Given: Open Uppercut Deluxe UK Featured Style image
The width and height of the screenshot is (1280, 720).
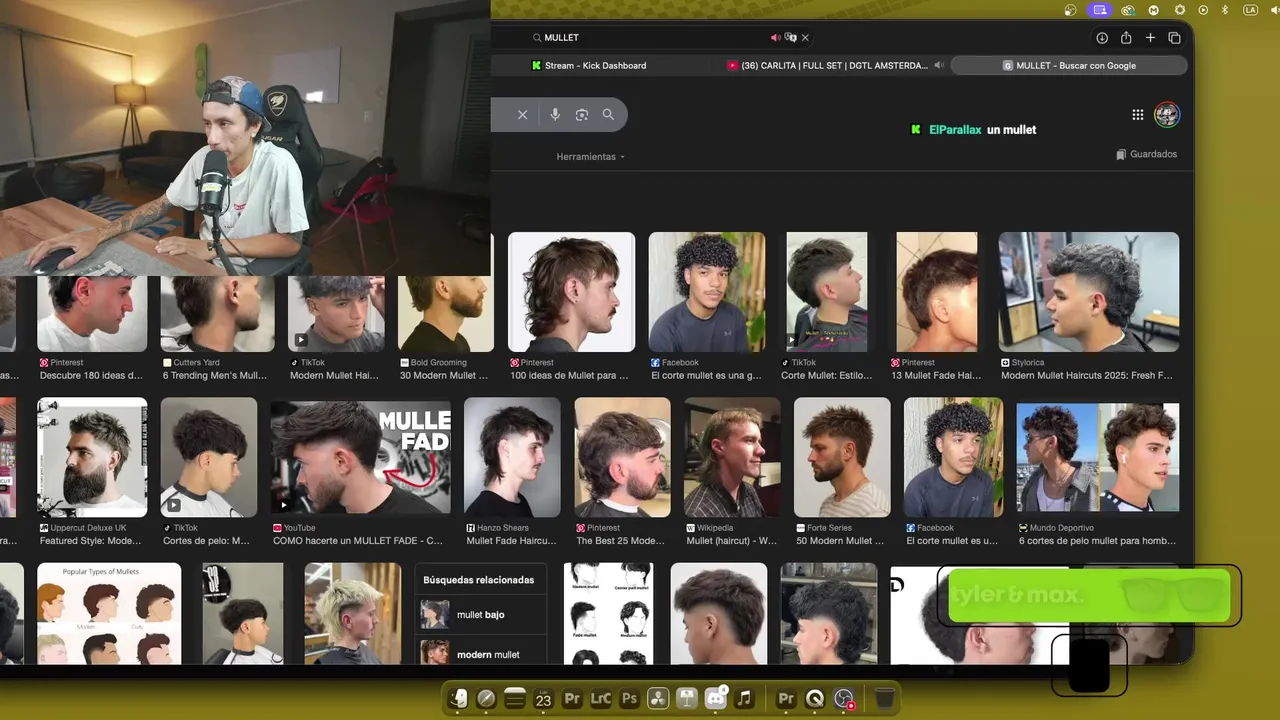Looking at the screenshot, I should tap(92, 457).
